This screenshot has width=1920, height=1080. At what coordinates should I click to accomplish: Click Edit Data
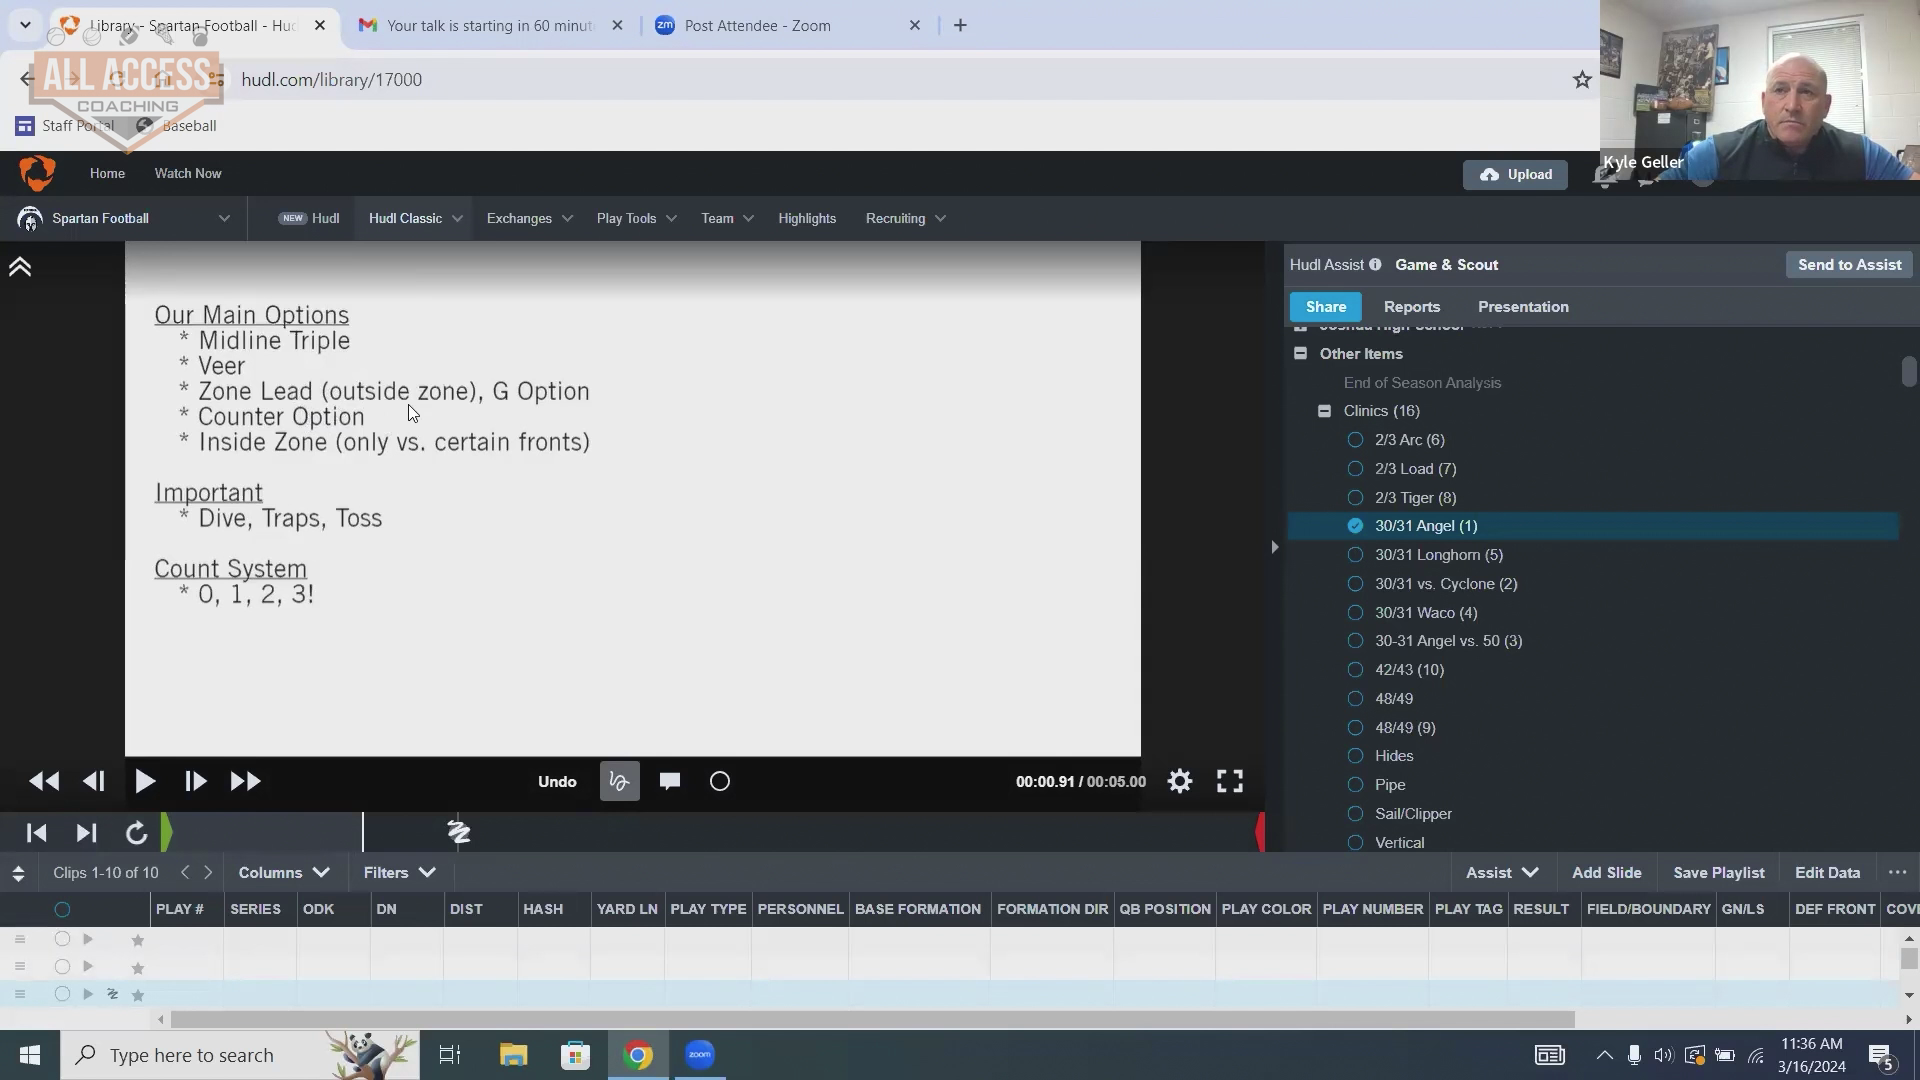(x=1827, y=873)
